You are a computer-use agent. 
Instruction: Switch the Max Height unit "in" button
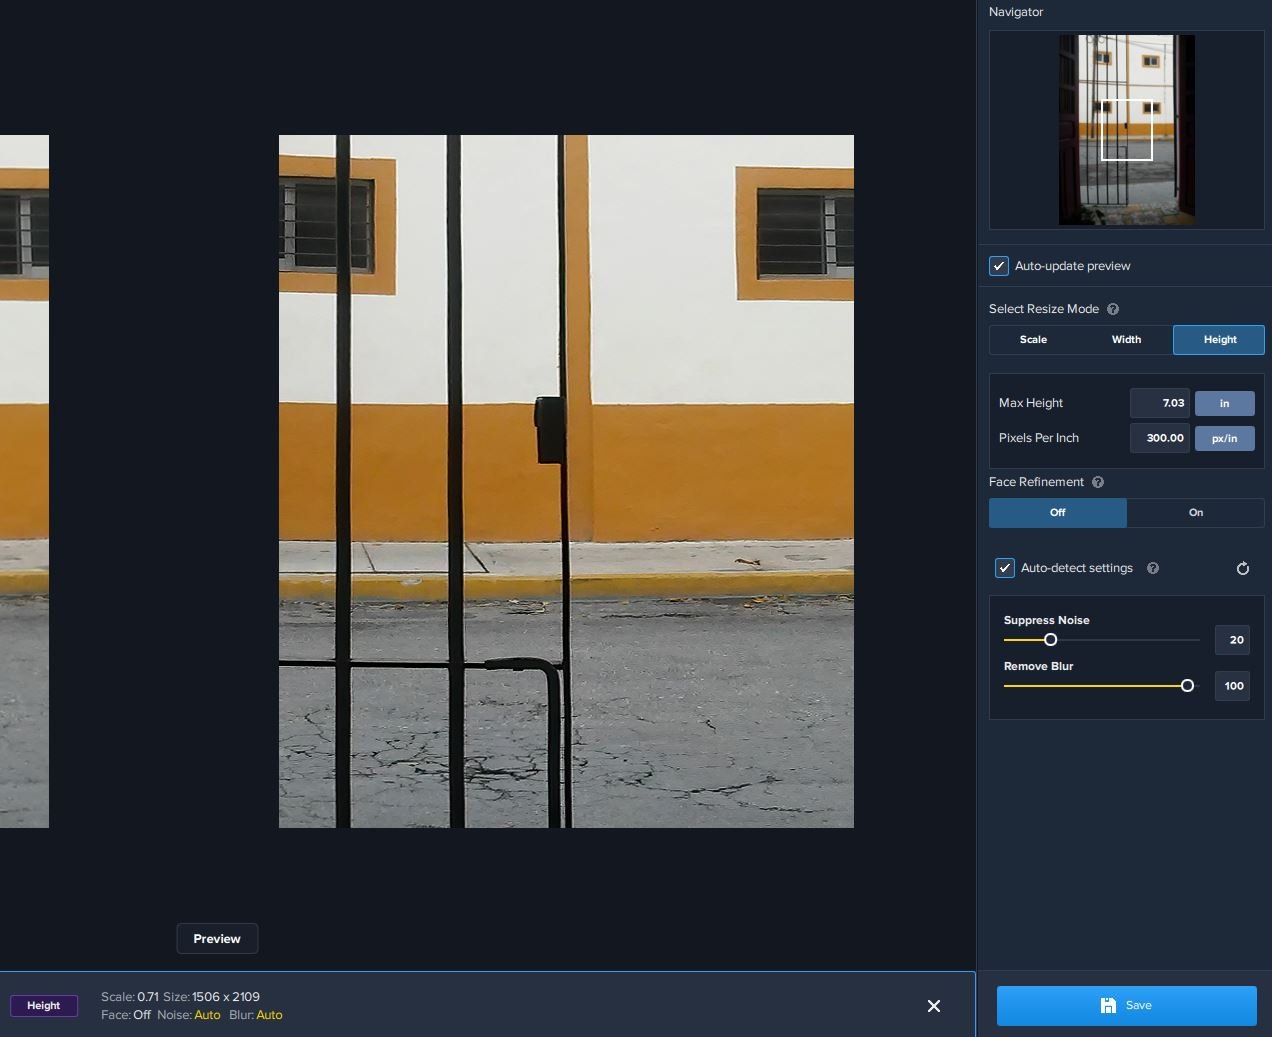pyautogui.click(x=1224, y=404)
